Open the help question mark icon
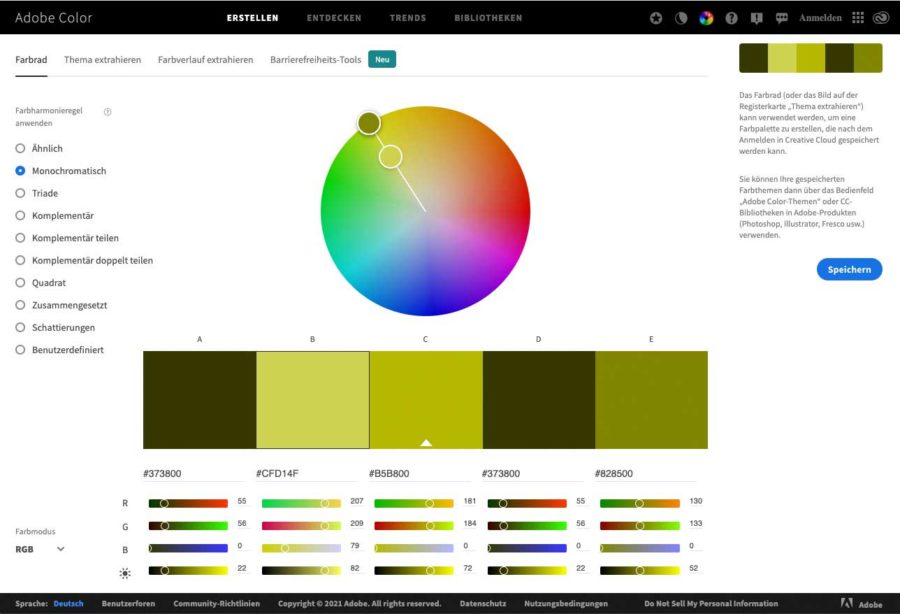Viewport: 900px width, 614px height. (x=731, y=18)
